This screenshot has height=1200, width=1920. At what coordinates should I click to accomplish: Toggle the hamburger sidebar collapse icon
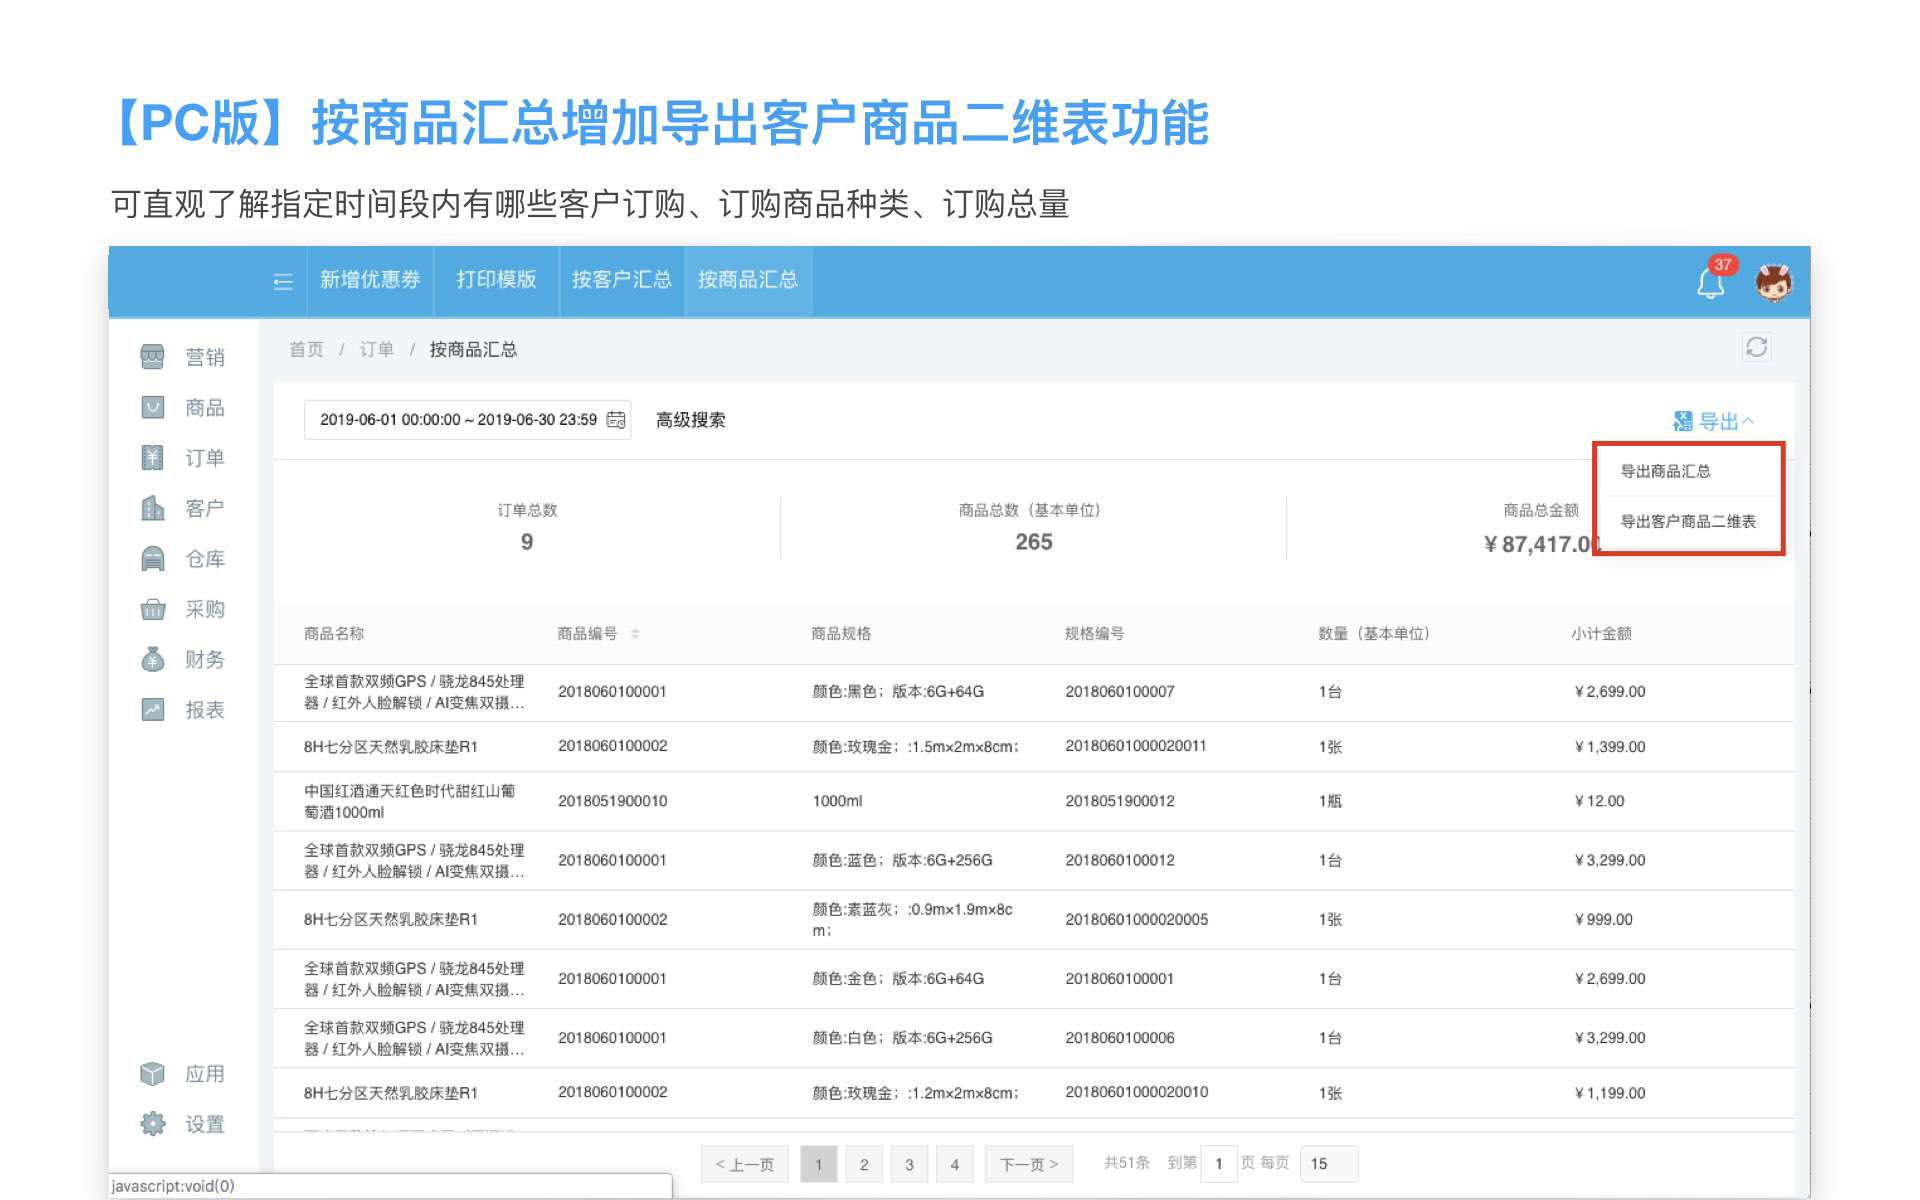(283, 282)
